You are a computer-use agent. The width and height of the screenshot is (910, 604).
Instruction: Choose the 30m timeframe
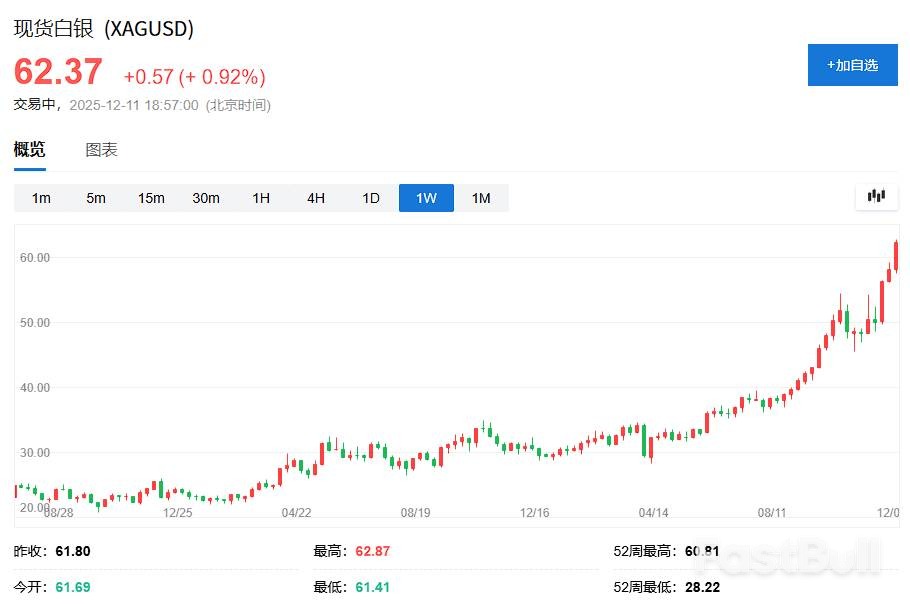[x=206, y=198]
